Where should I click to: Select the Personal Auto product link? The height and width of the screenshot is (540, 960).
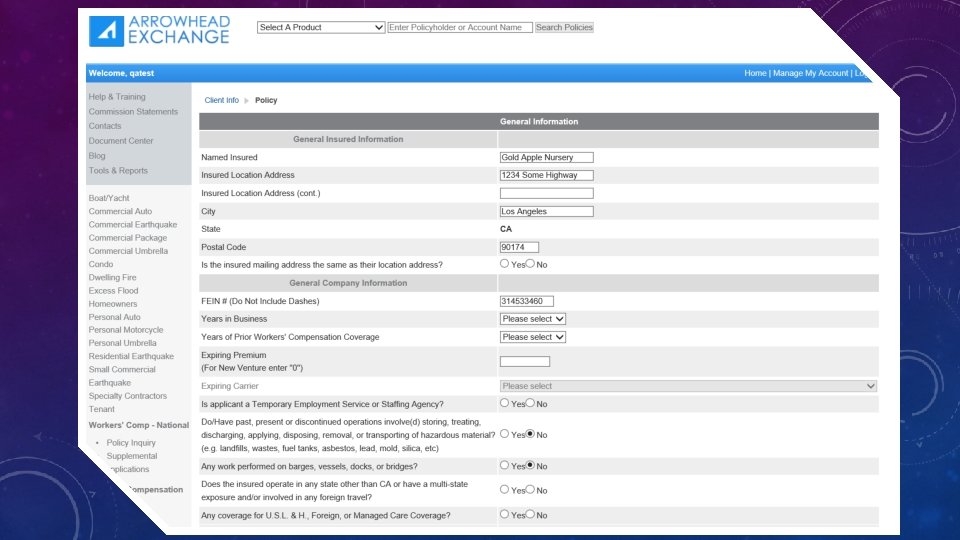[x=114, y=317]
